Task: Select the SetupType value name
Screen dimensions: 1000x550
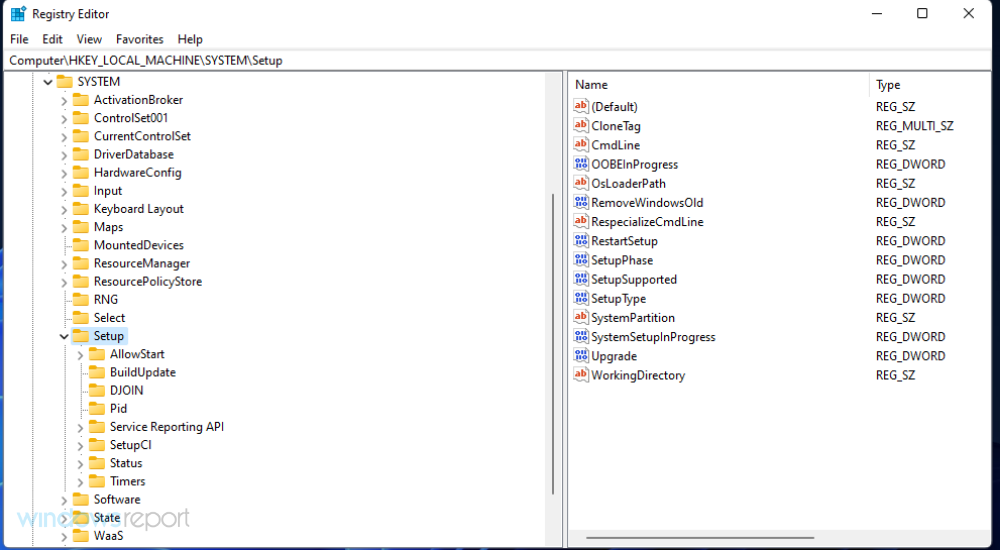Action: [x=619, y=298]
